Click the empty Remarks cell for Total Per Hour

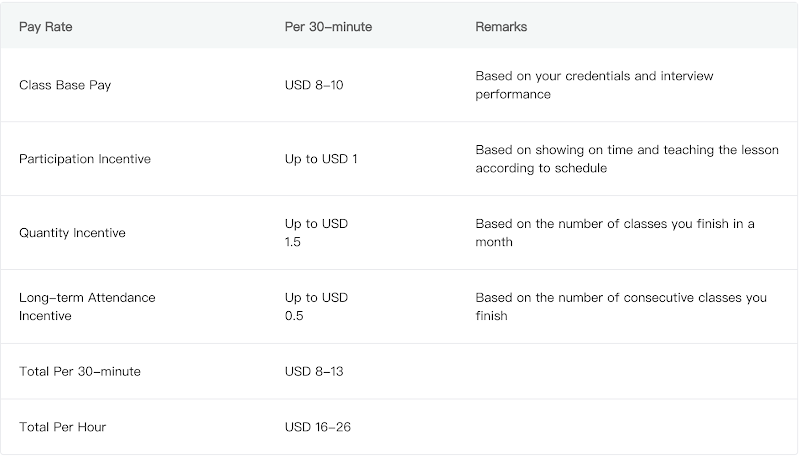[620, 427]
